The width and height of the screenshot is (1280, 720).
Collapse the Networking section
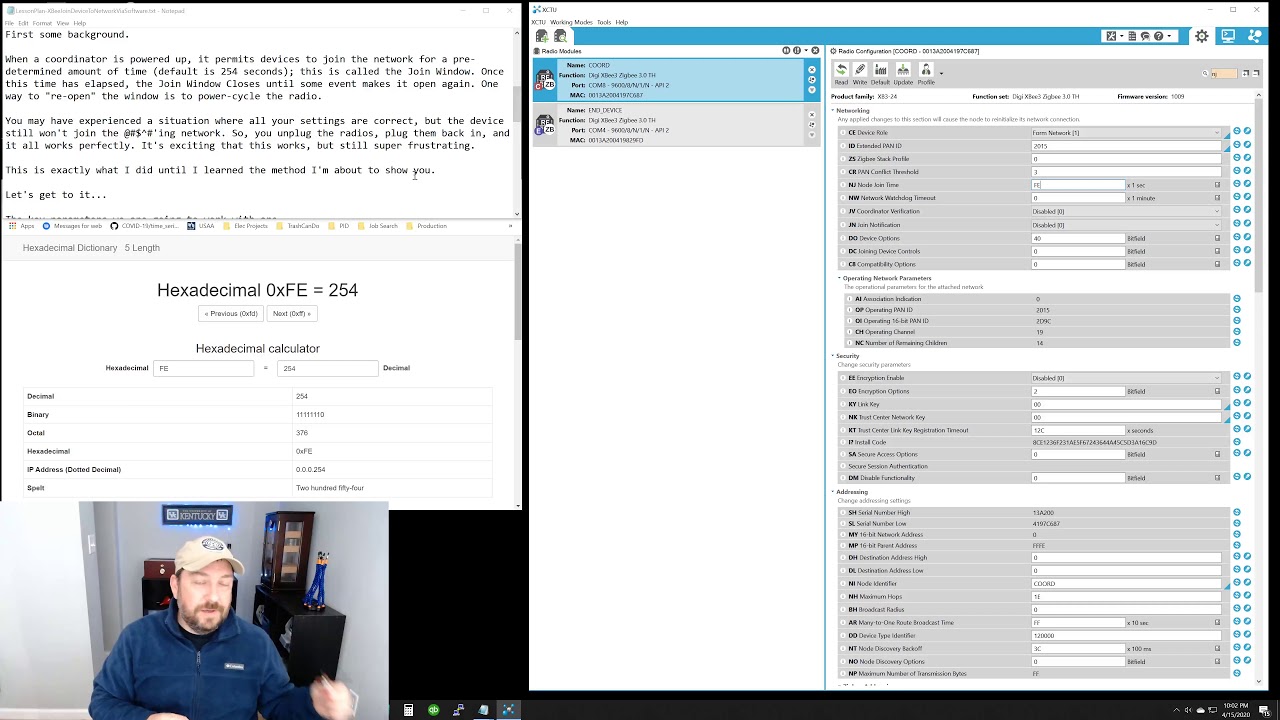coord(832,110)
